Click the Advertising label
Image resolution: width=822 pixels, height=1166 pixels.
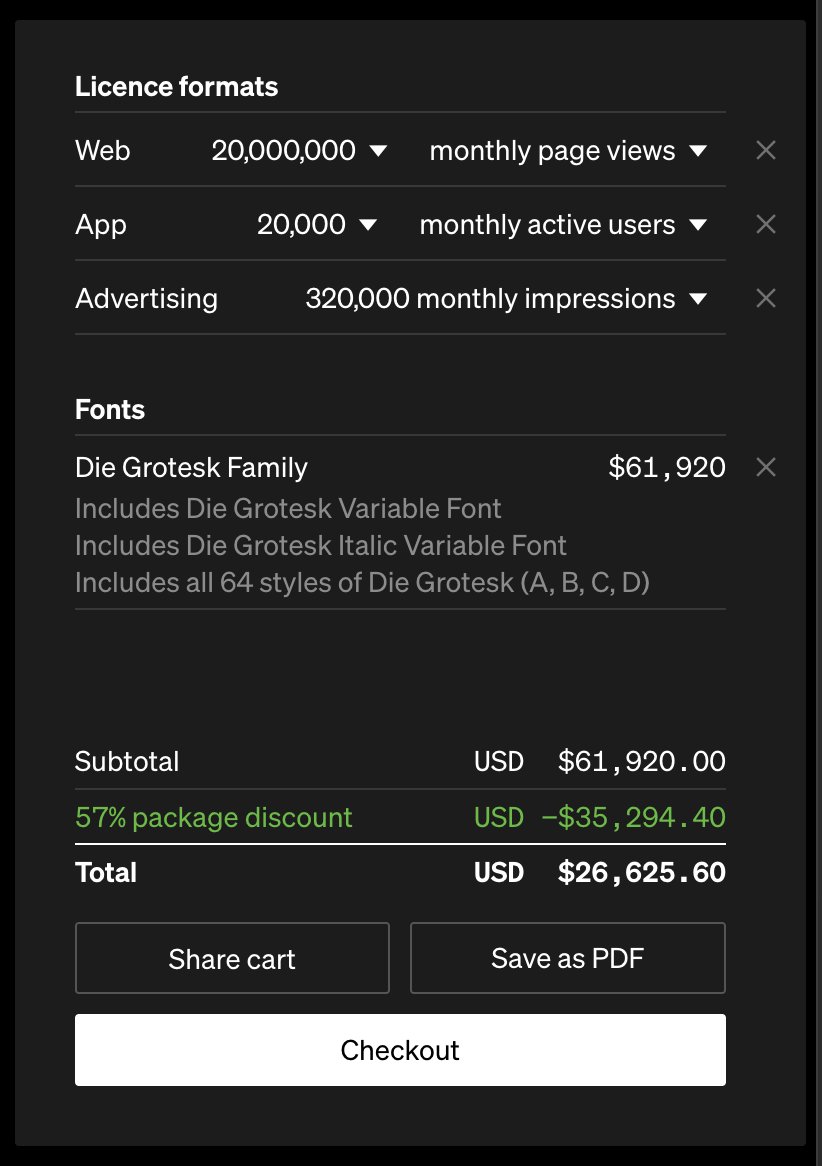(x=147, y=298)
